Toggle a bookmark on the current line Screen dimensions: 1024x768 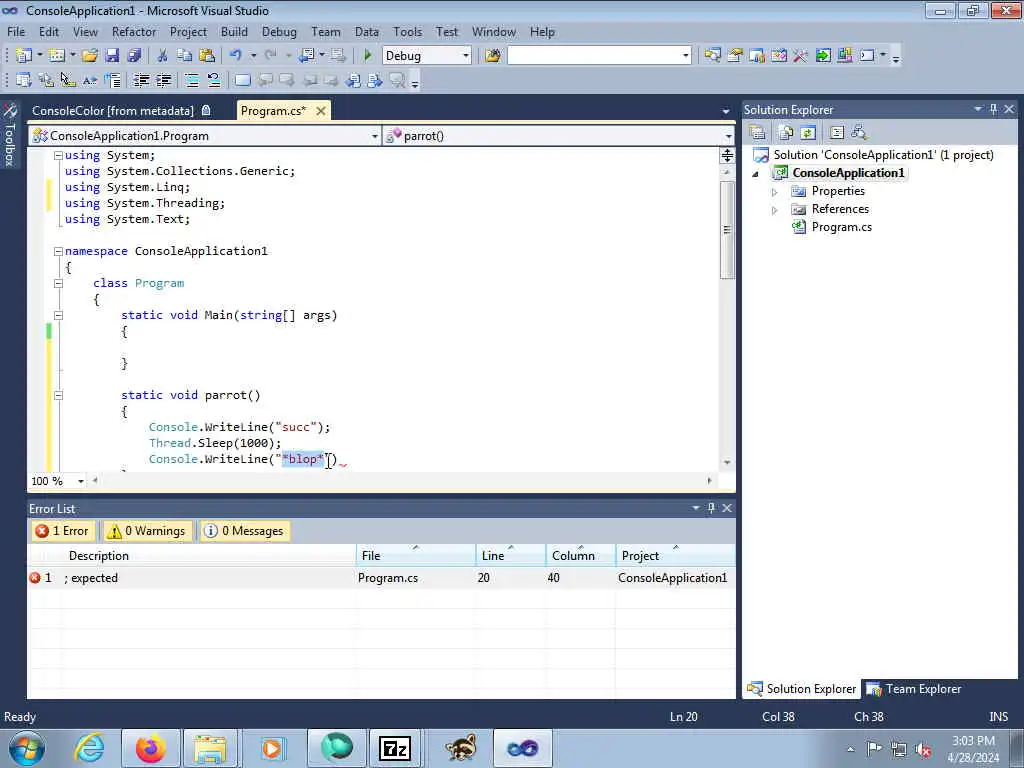tap(242, 80)
